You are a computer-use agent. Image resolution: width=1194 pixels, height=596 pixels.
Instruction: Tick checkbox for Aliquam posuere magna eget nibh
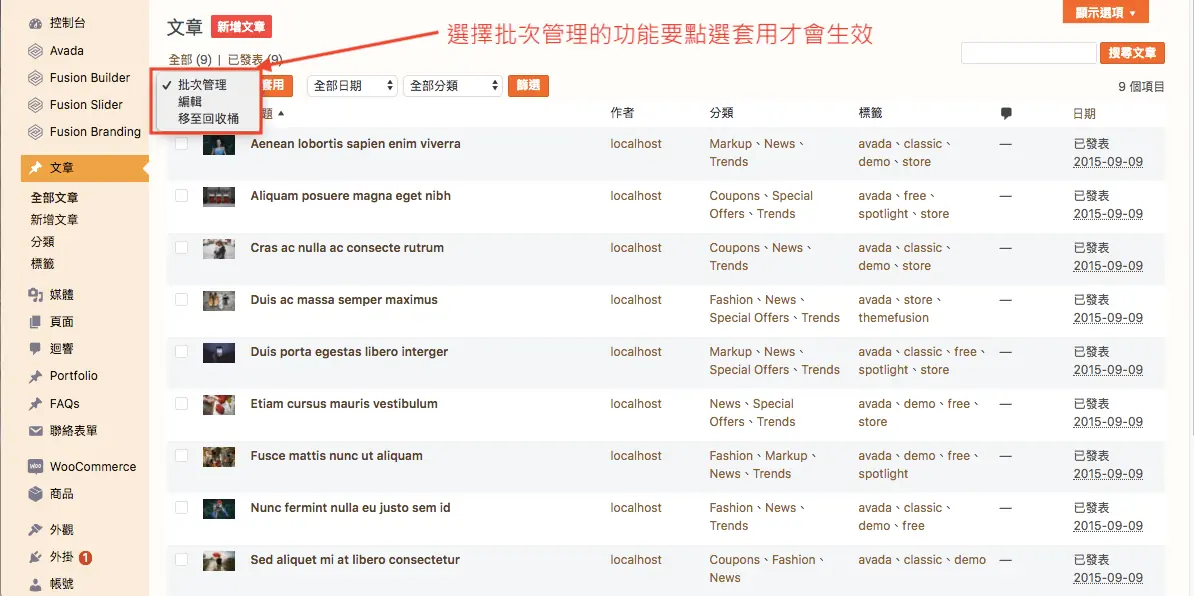(181, 196)
